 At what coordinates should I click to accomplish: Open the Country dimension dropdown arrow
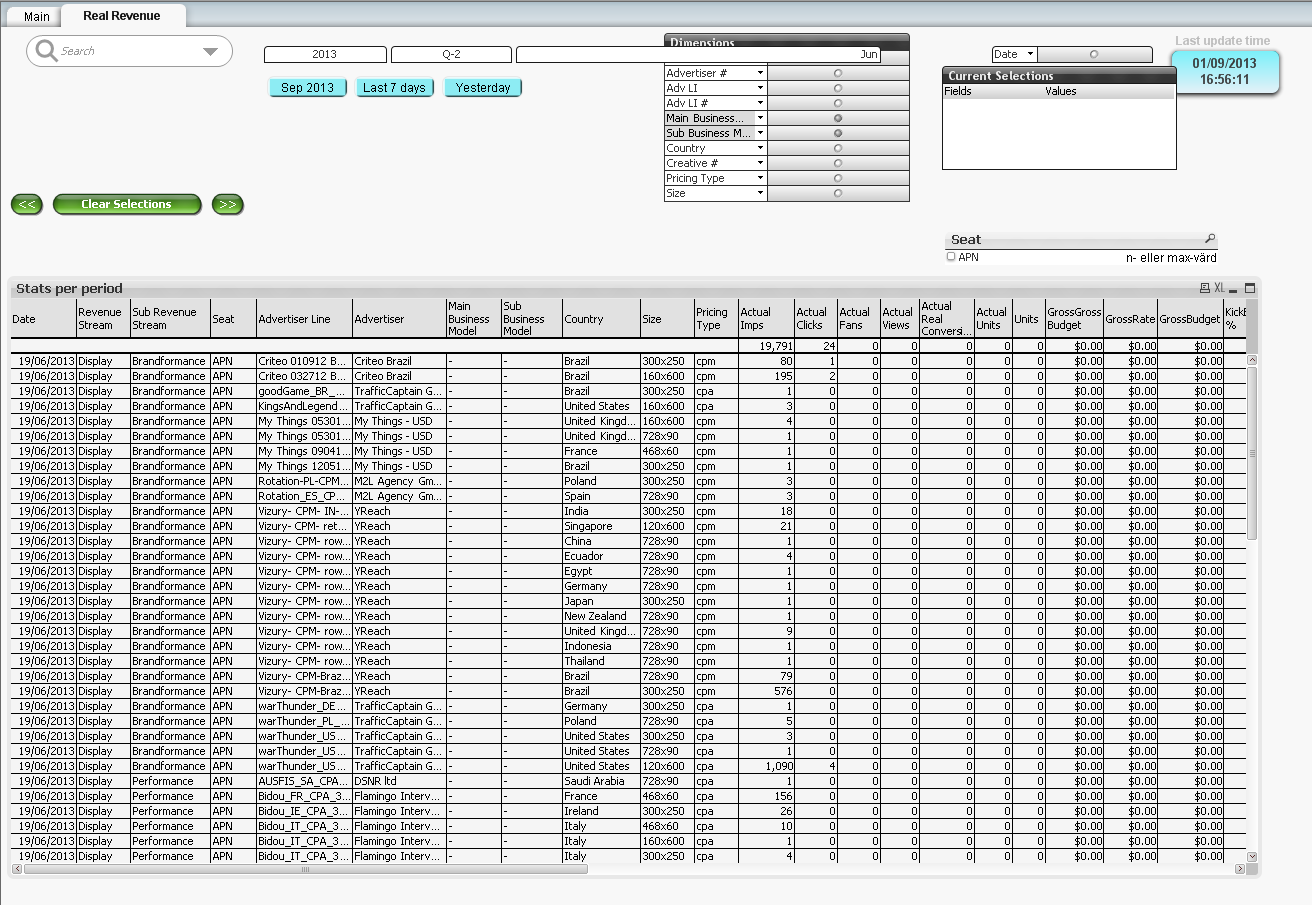tap(760, 148)
